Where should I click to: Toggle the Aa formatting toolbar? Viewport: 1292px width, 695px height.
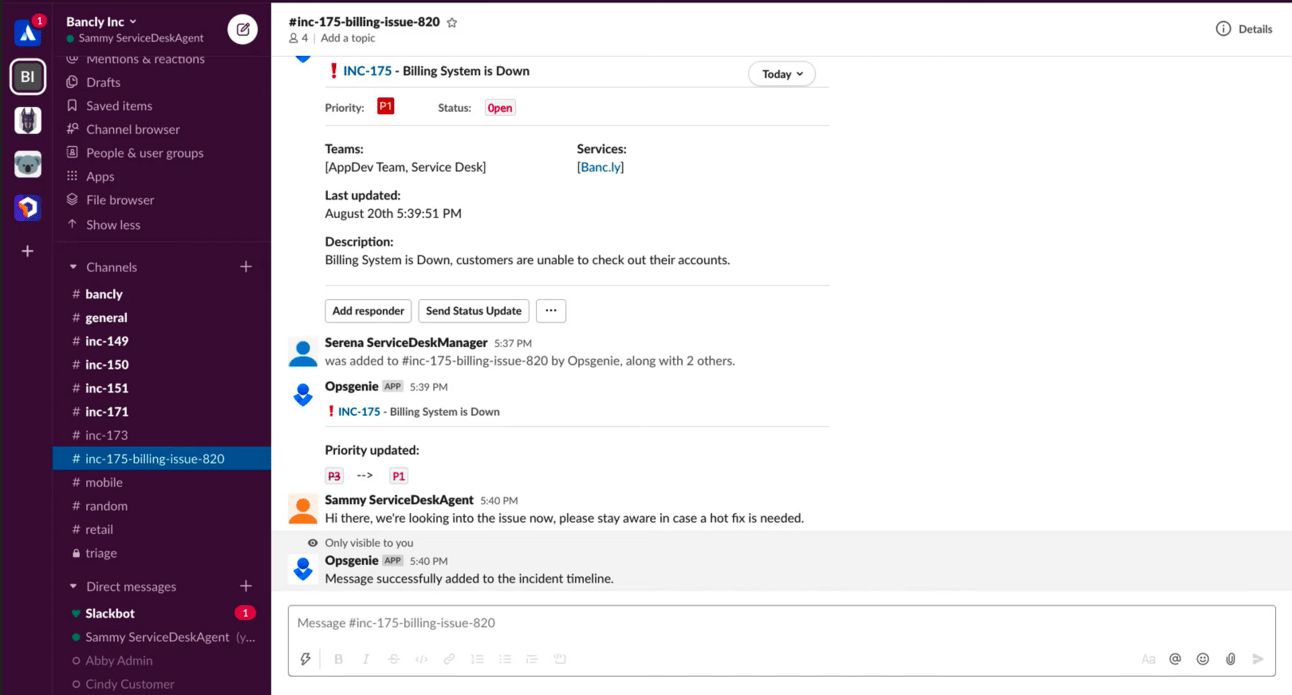tap(1148, 659)
